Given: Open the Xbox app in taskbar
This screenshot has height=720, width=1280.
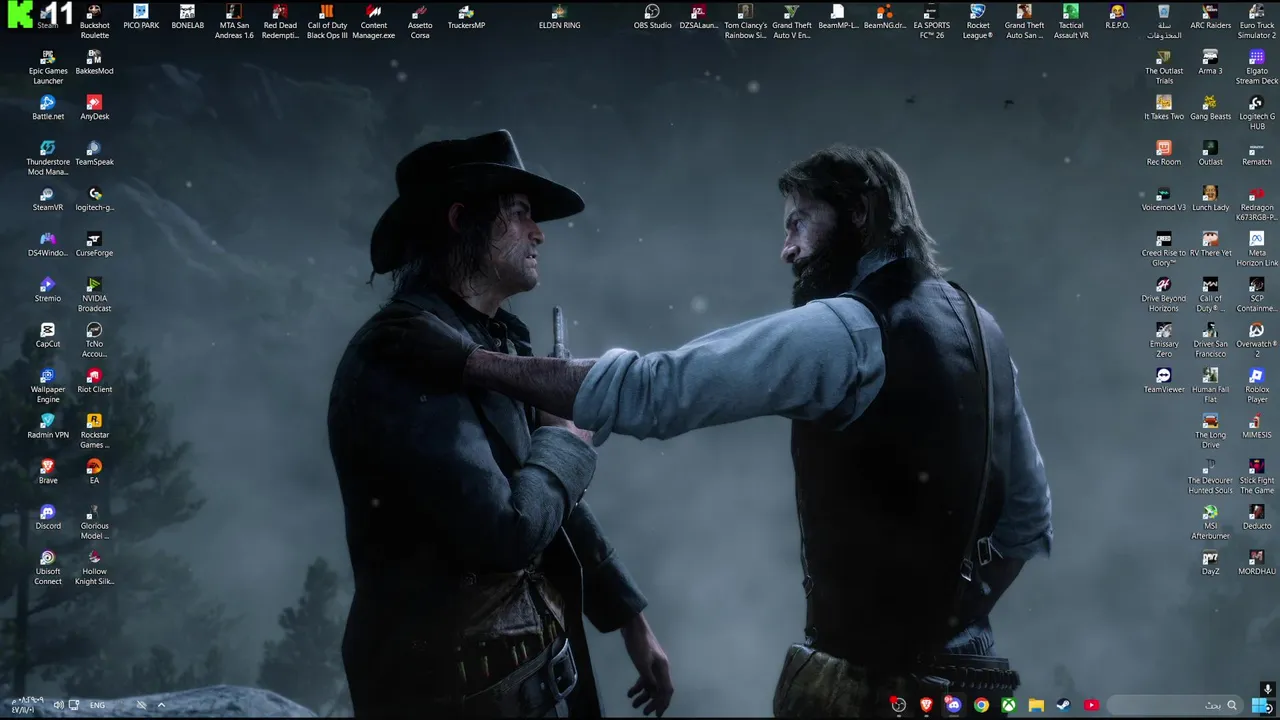Looking at the screenshot, I should [x=1008, y=705].
